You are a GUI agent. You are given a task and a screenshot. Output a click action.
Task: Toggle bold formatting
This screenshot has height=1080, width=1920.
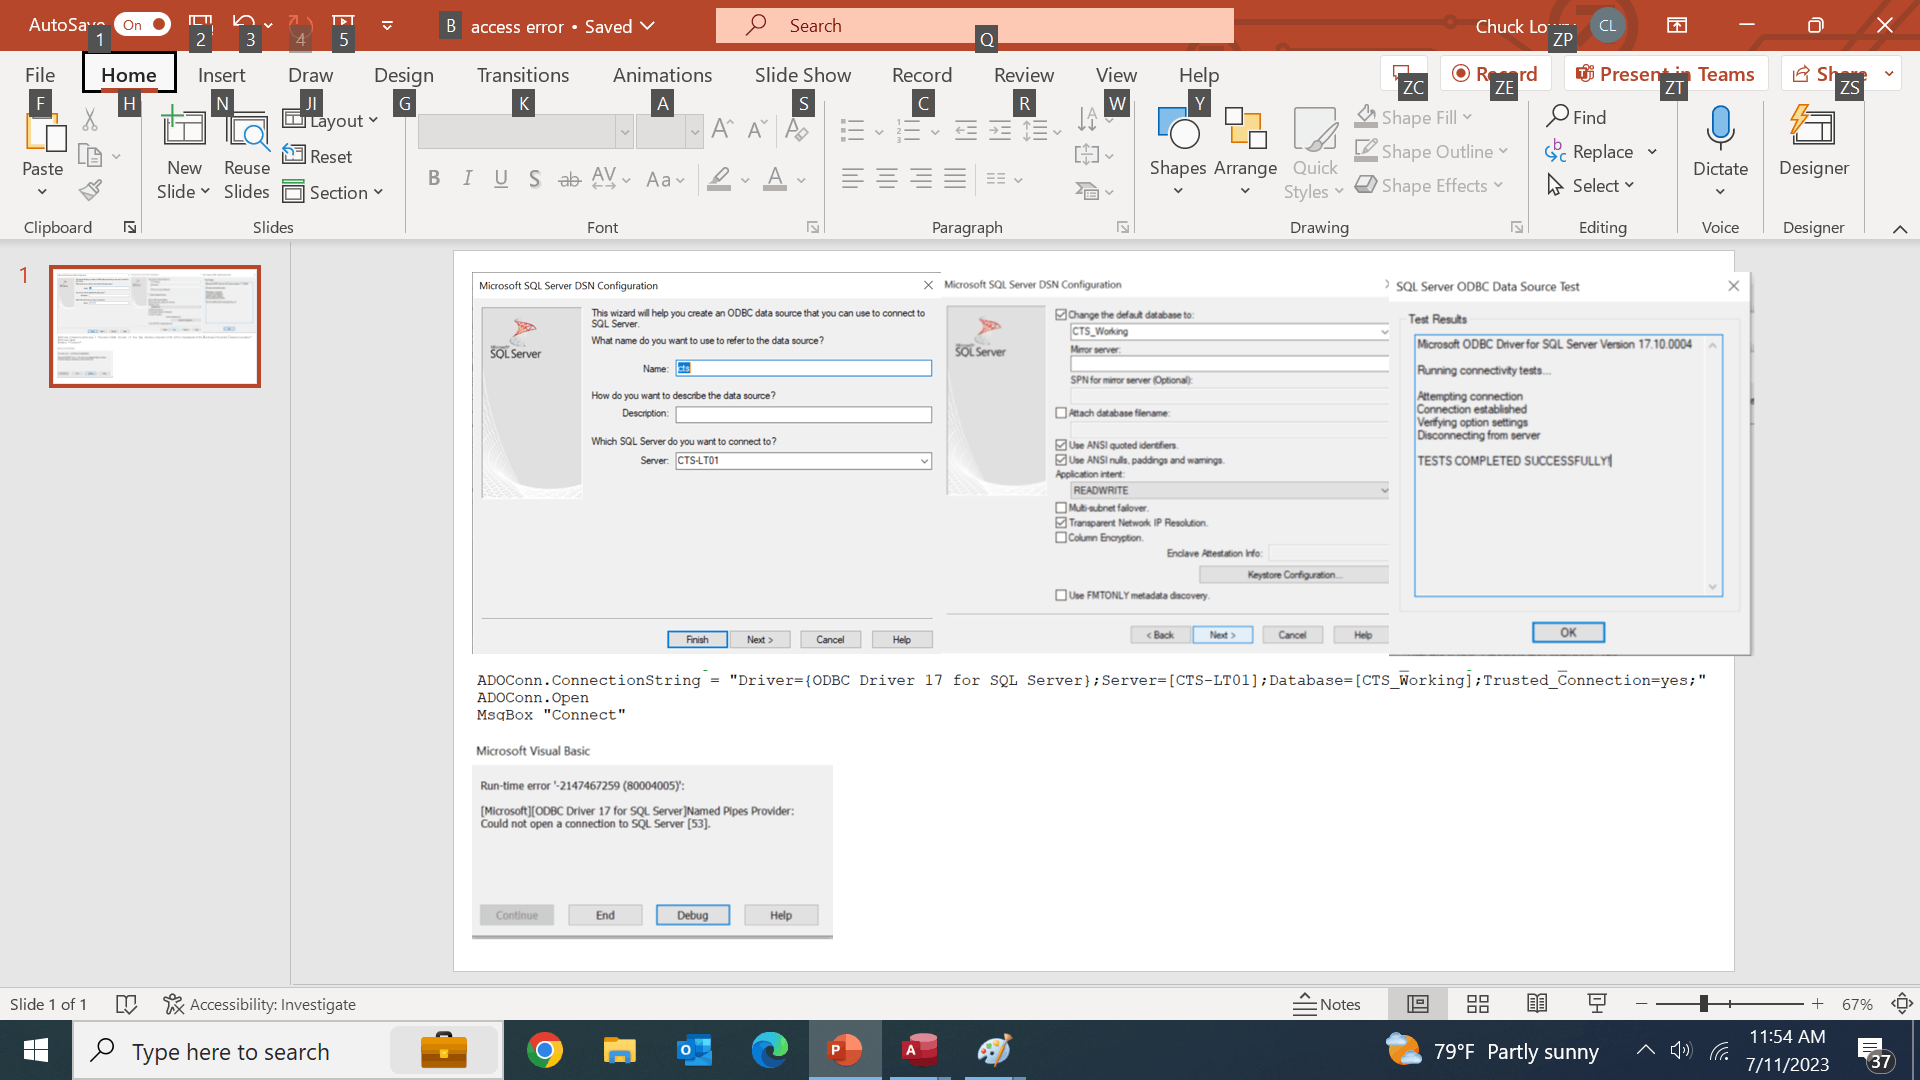433,179
